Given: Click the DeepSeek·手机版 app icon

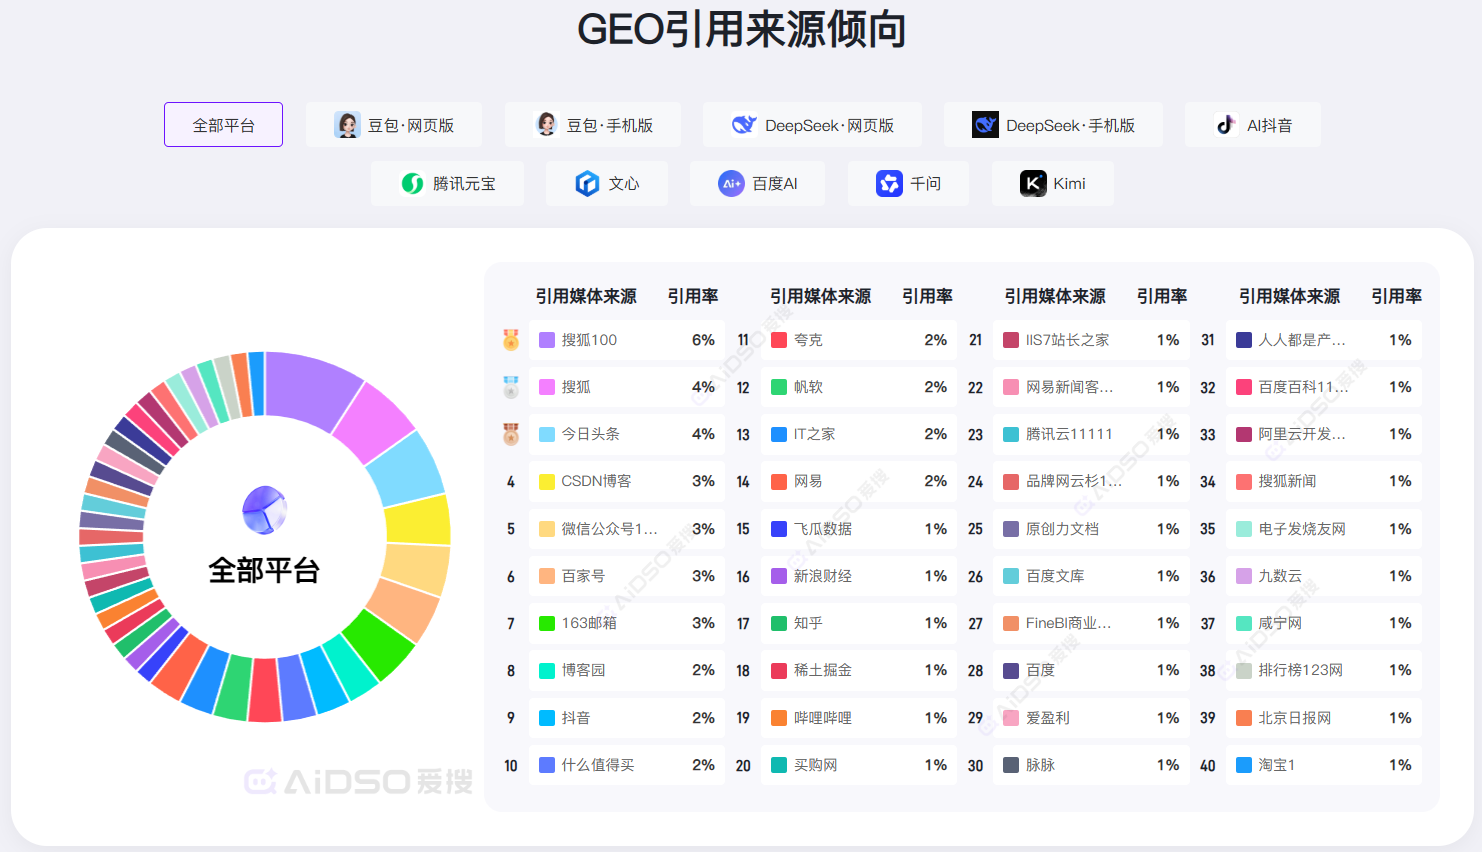Looking at the screenshot, I should tap(985, 125).
